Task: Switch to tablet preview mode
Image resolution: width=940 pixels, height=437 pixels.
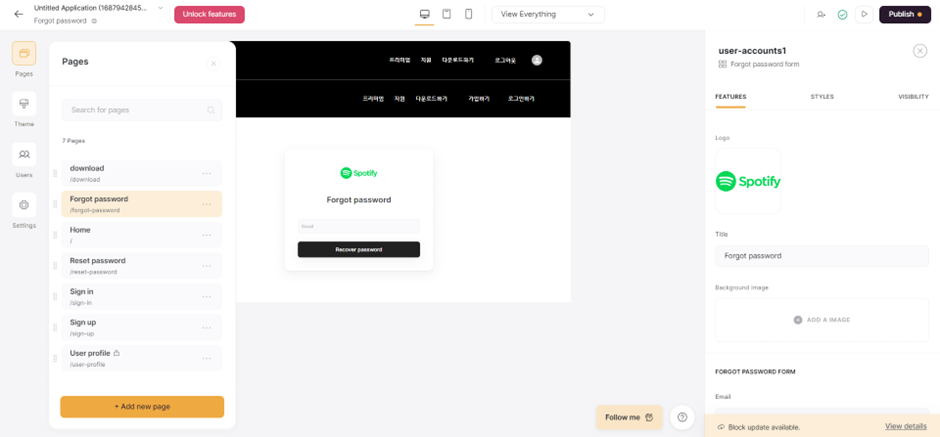Action: [x=447, y=14]
